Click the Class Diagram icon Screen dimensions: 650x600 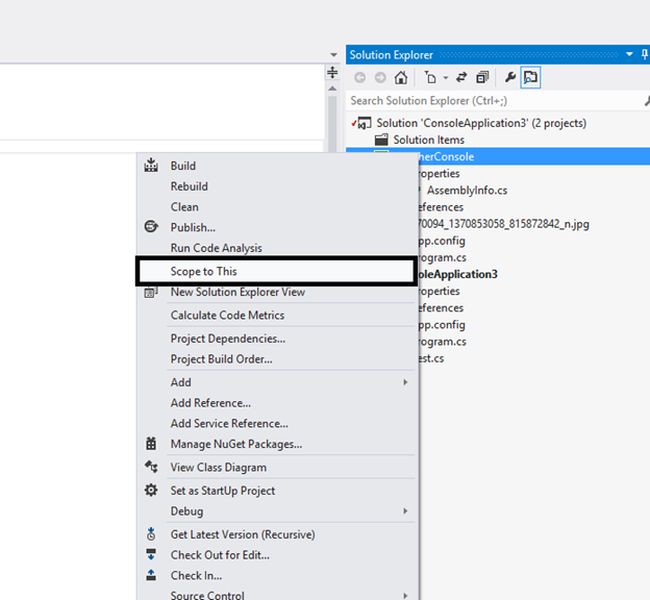151,467
